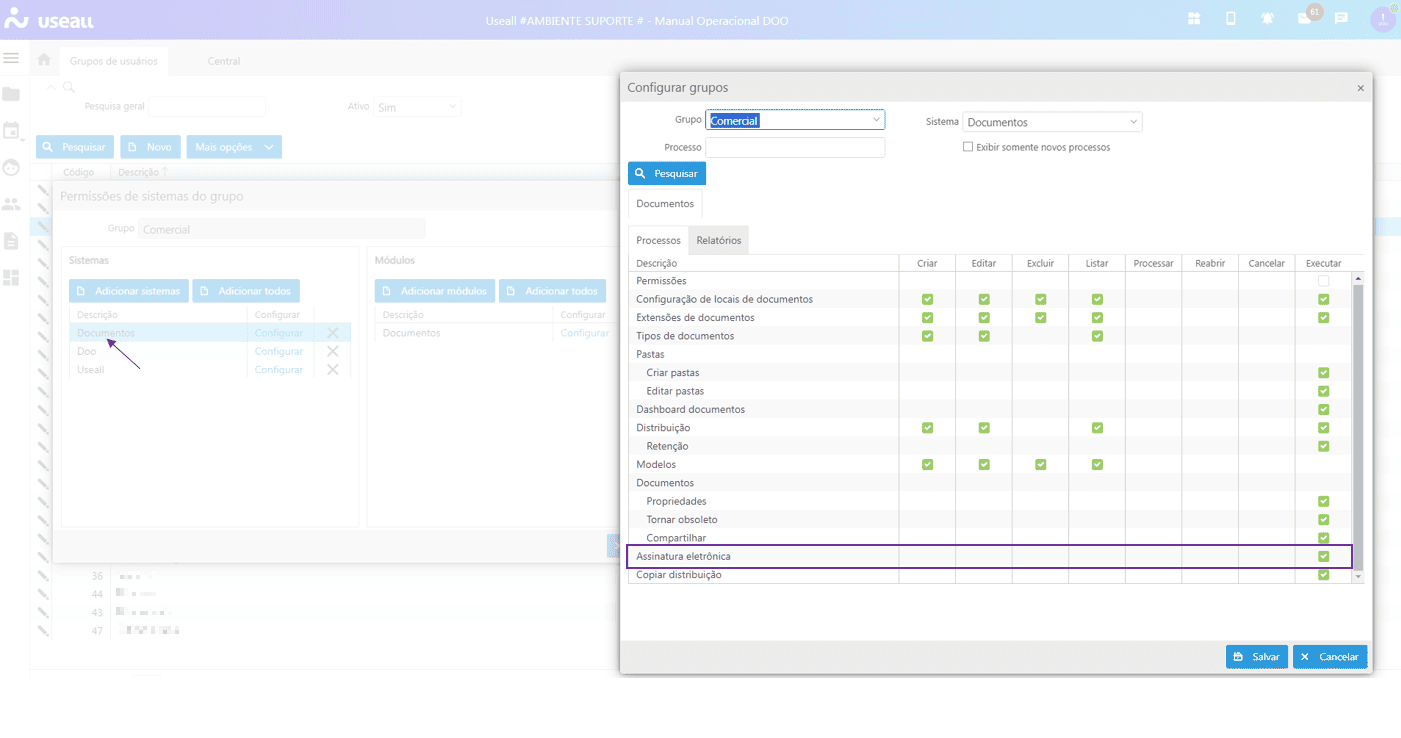The image size is (1401, 738).
Task: Save changes with the Salvar button
Action: click(x=1257, y=657)
